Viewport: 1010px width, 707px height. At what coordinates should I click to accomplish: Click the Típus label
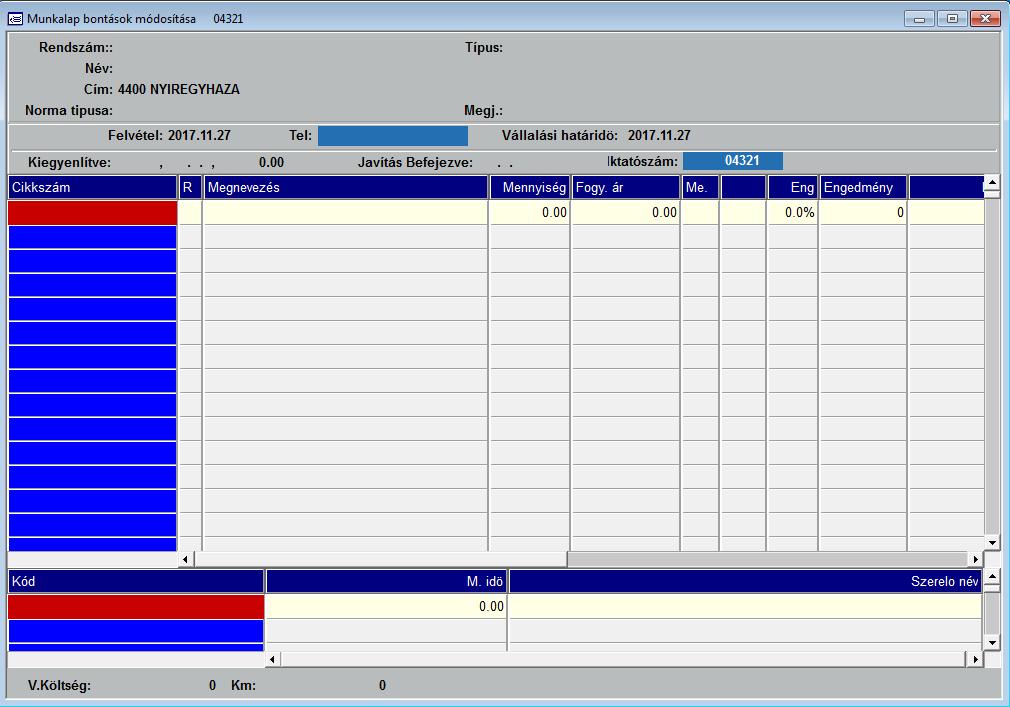(x=484, y=48)
